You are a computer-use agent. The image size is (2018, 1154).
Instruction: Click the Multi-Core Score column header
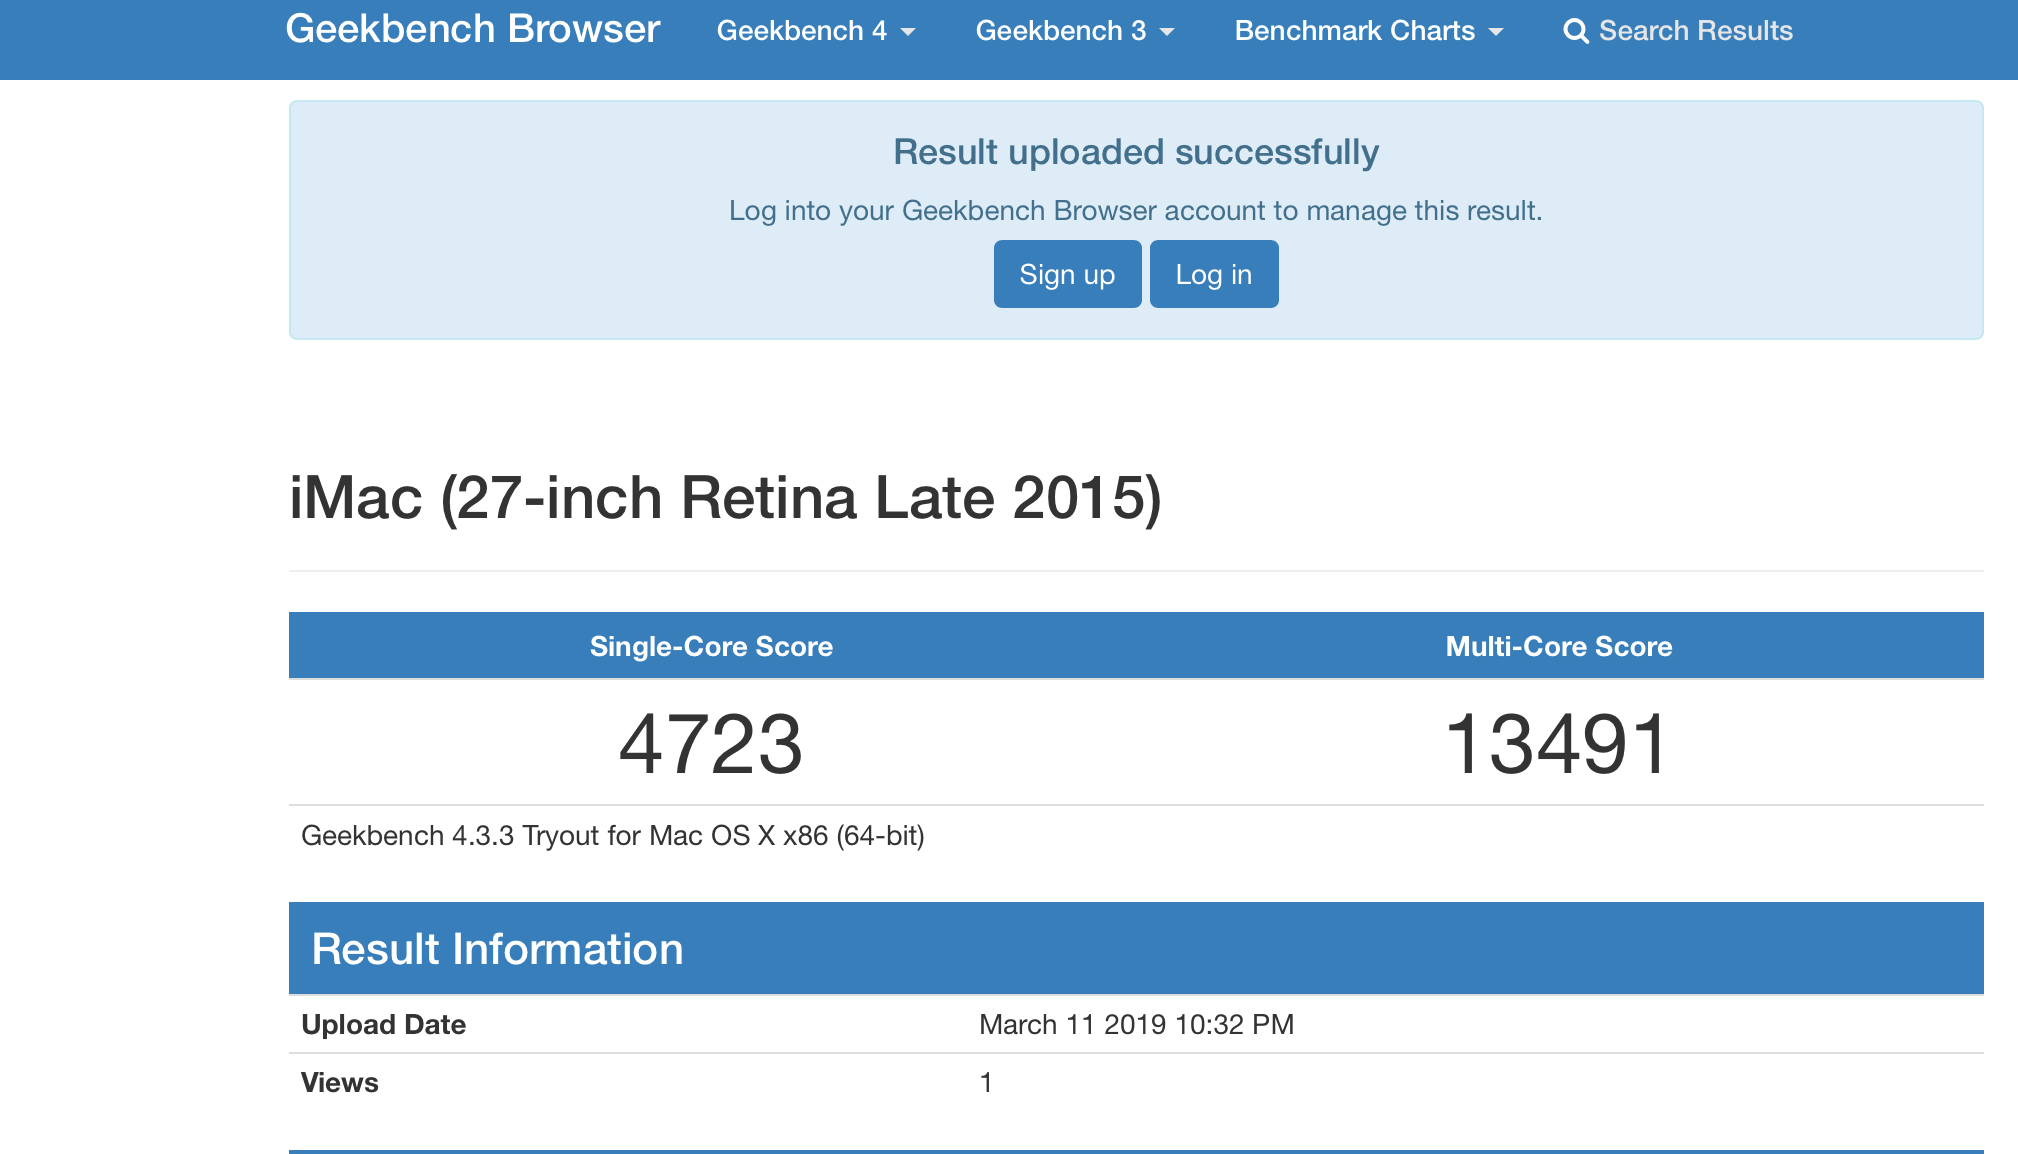(1559, 646)
